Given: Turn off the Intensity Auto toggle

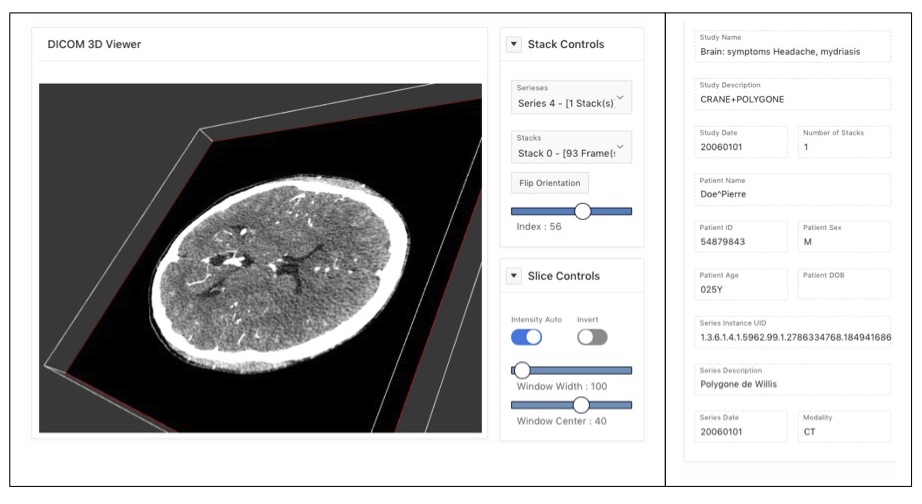Looking at the screenshot, I should point(526,337).
